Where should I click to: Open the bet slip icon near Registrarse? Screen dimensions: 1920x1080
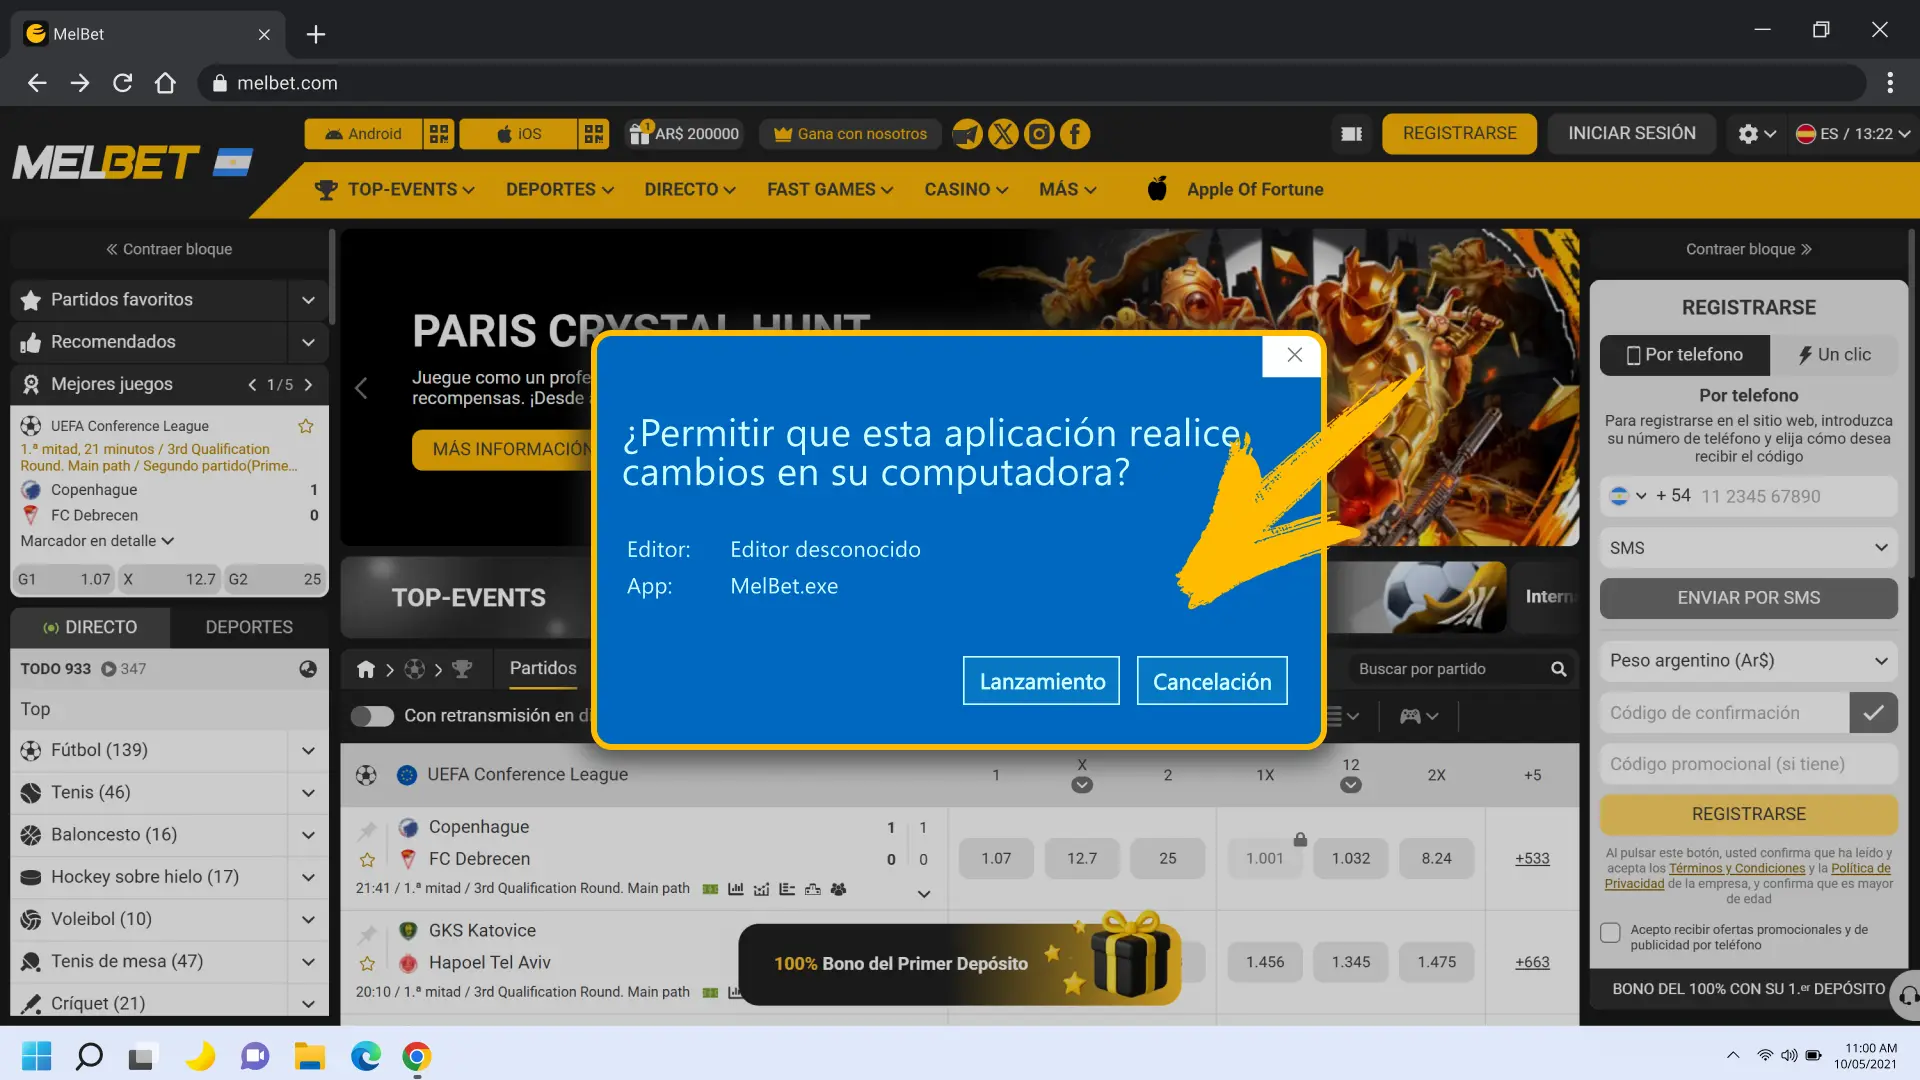click(1351, 134)
